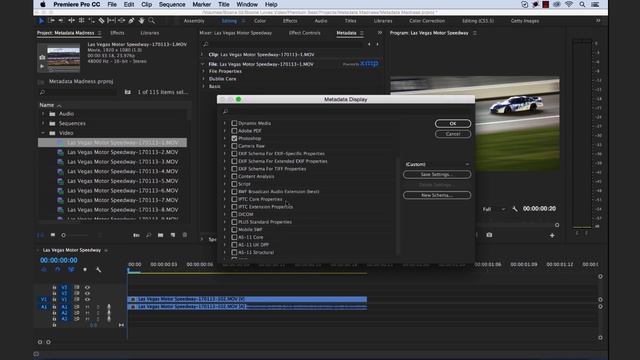Screen dimensions: 640x360
Task: Open the Clip menu
Action: coord(147,4)
